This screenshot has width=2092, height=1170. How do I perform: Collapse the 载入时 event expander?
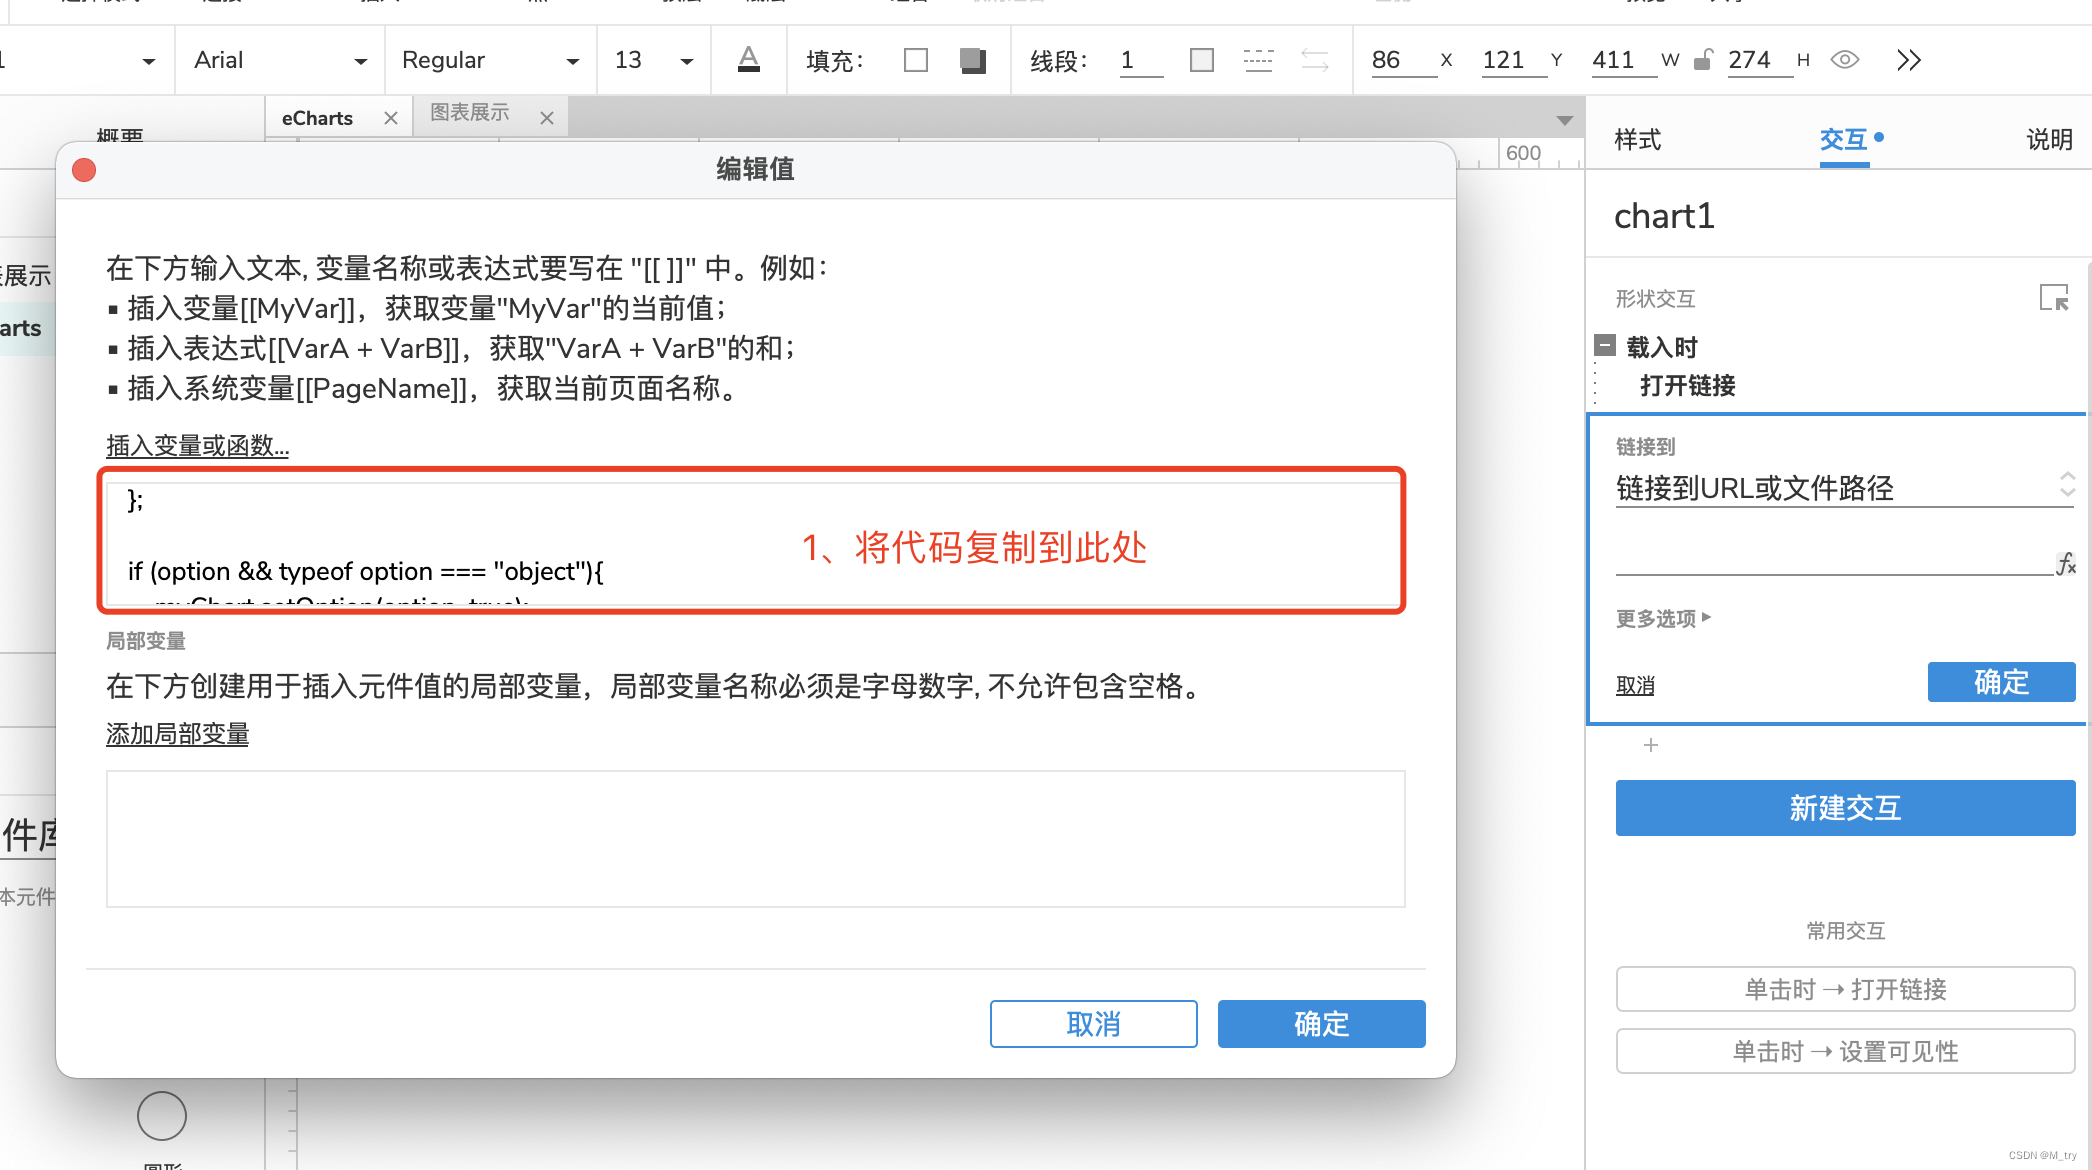tap(1605, 346)
